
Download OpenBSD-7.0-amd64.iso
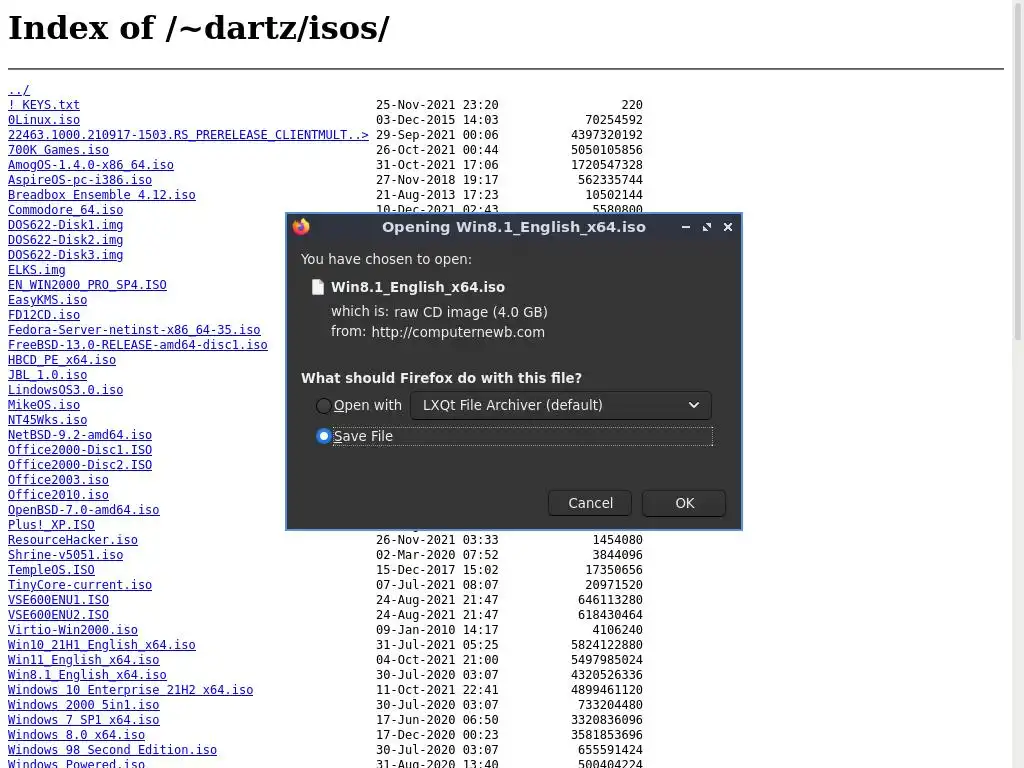click(x=84, y=511)
